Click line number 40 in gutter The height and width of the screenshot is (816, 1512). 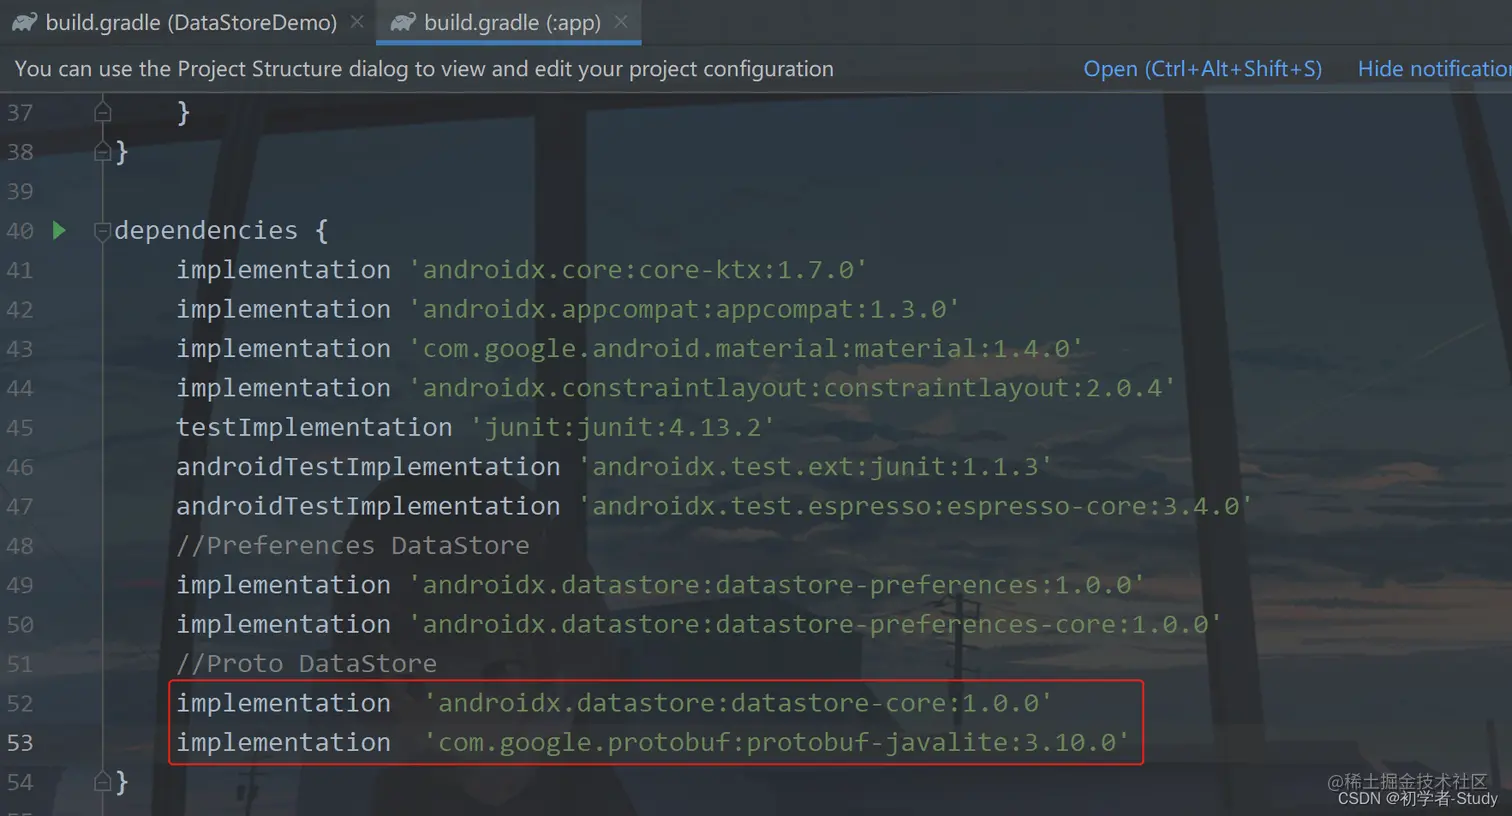click(20, 231)
